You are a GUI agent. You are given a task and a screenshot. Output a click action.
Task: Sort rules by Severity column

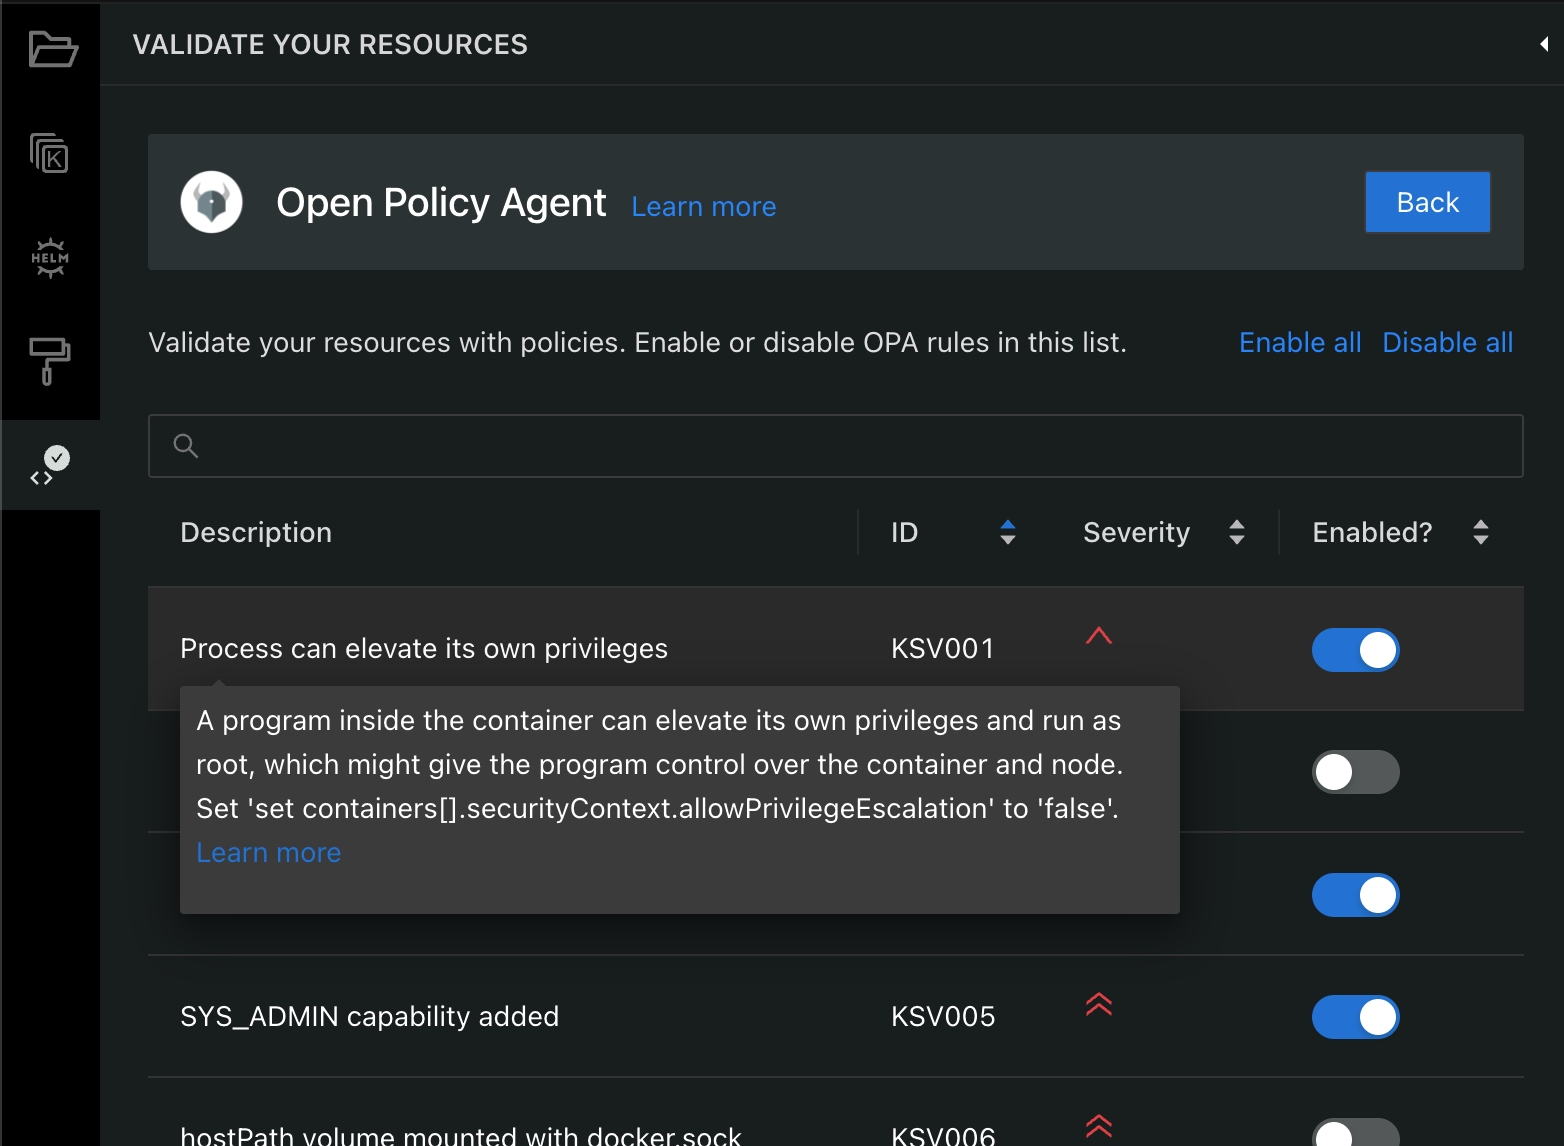coord(1237,532)
